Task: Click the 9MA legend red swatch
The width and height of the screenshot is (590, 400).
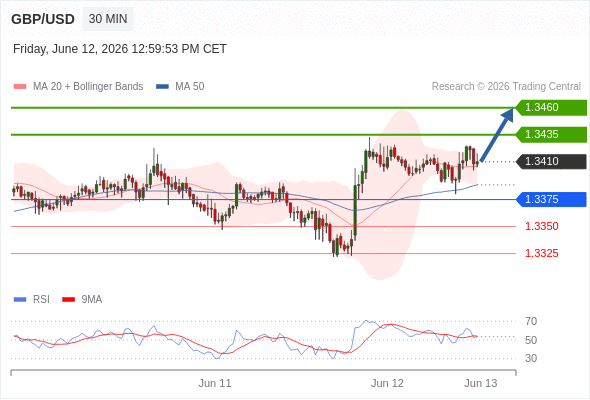Action: click(x=68, y=300)
